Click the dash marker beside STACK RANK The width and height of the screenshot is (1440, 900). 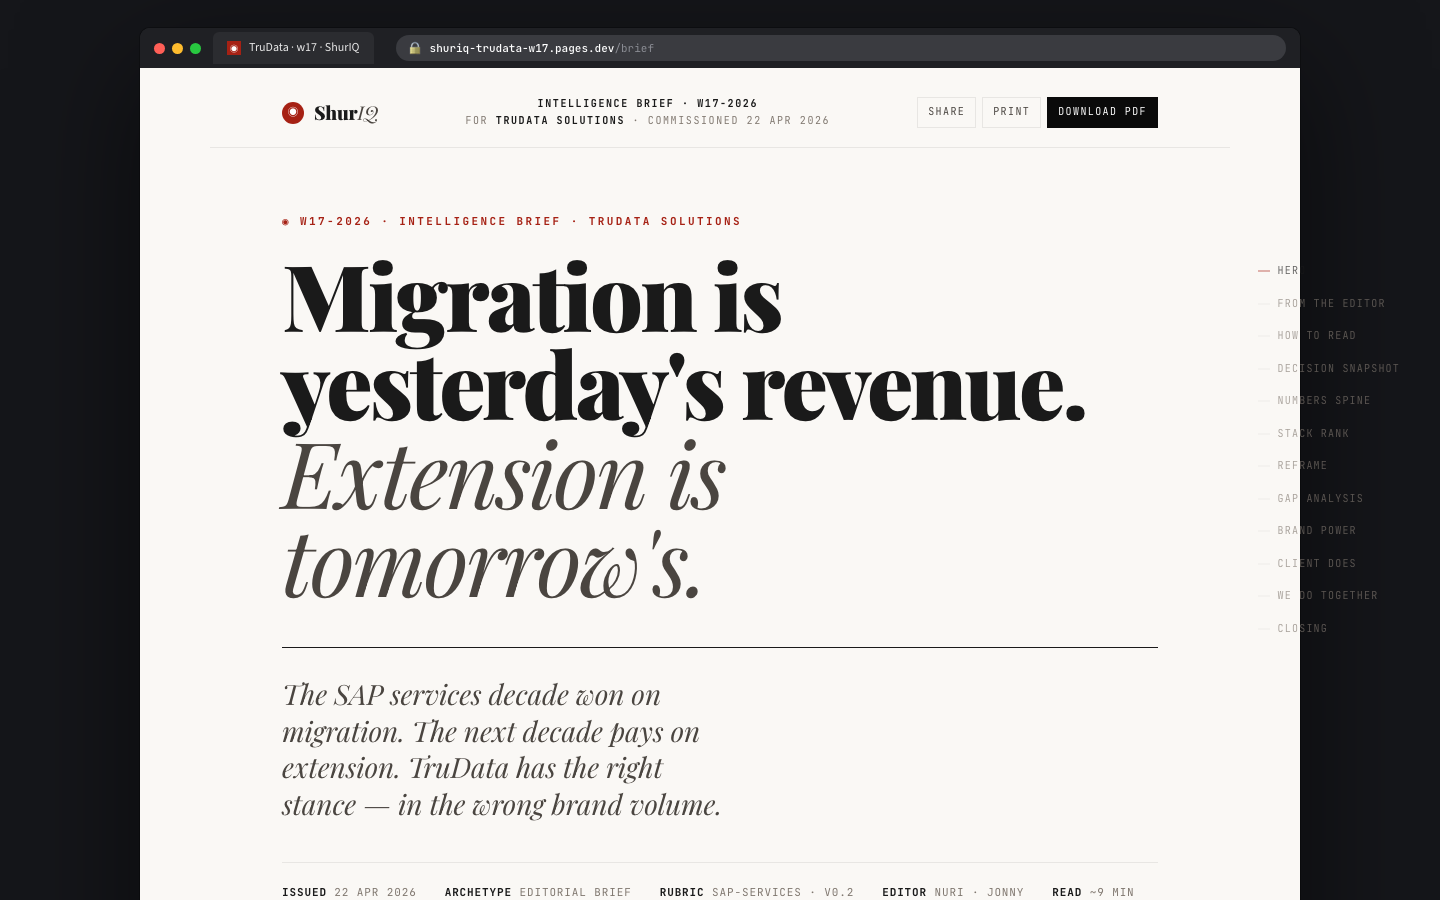point(1263,433)
